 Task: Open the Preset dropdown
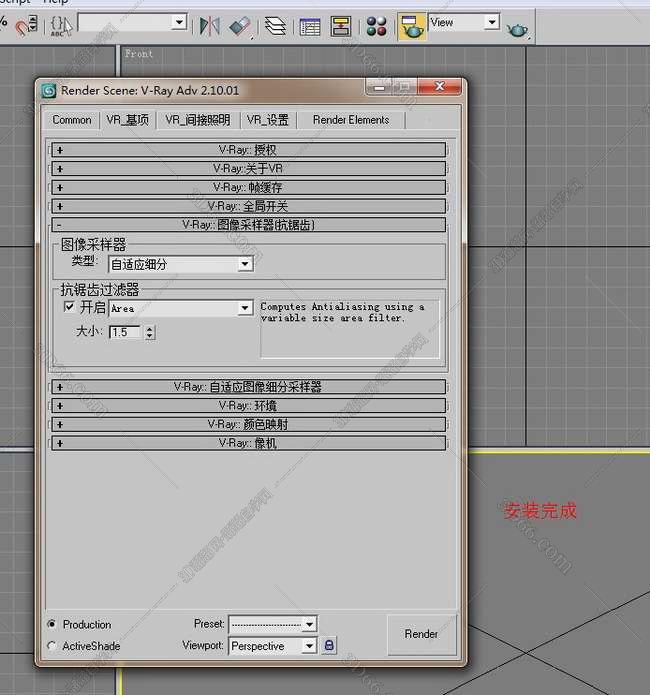coord(273,625)
